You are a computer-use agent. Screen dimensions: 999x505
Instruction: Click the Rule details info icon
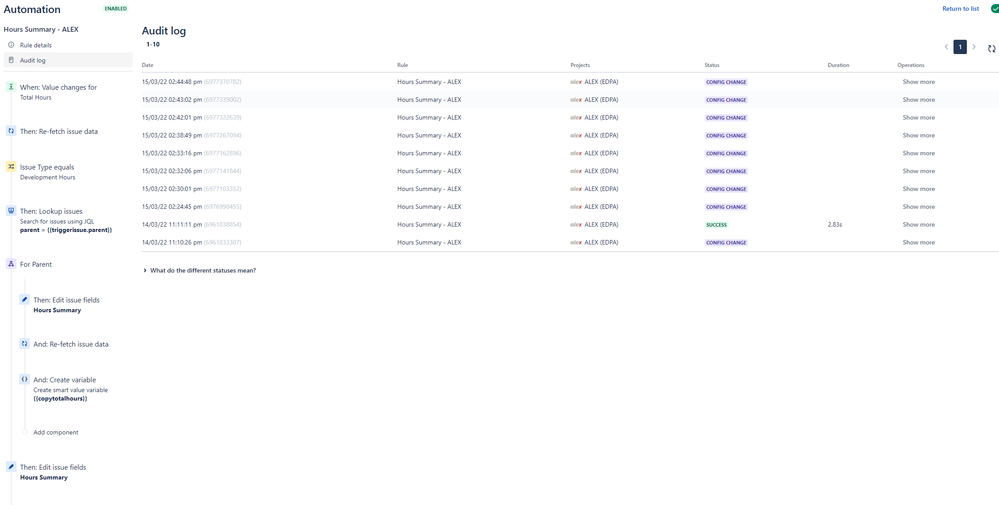(11, 45)
